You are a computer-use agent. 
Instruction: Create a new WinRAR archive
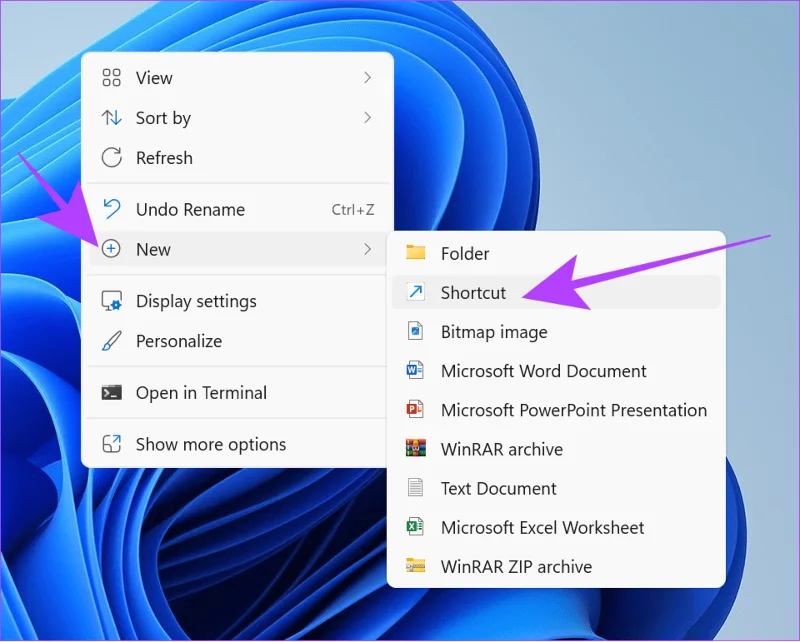tap(556, 449)
